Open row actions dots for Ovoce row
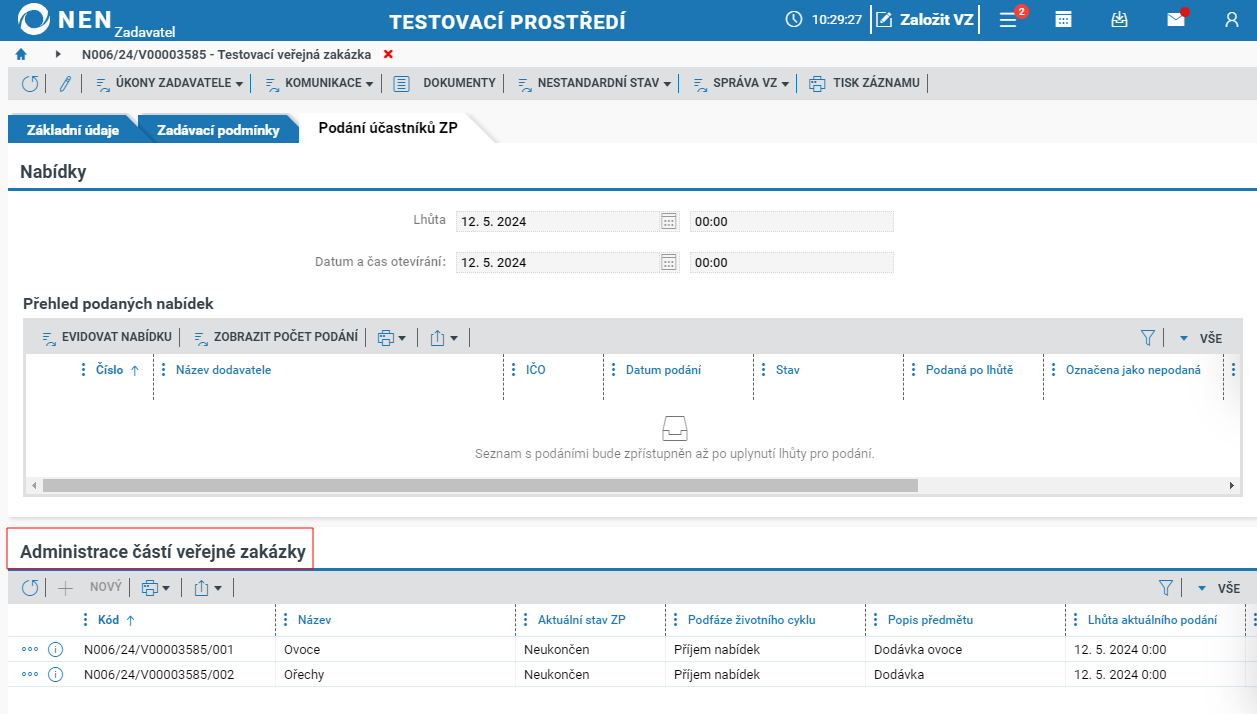 click(x=30, y=649)
